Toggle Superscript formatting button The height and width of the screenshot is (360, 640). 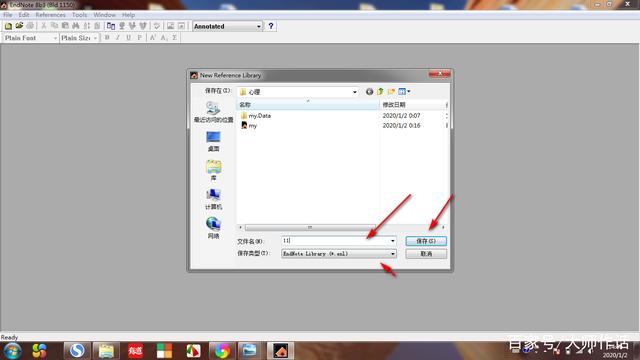pos(153,38)
